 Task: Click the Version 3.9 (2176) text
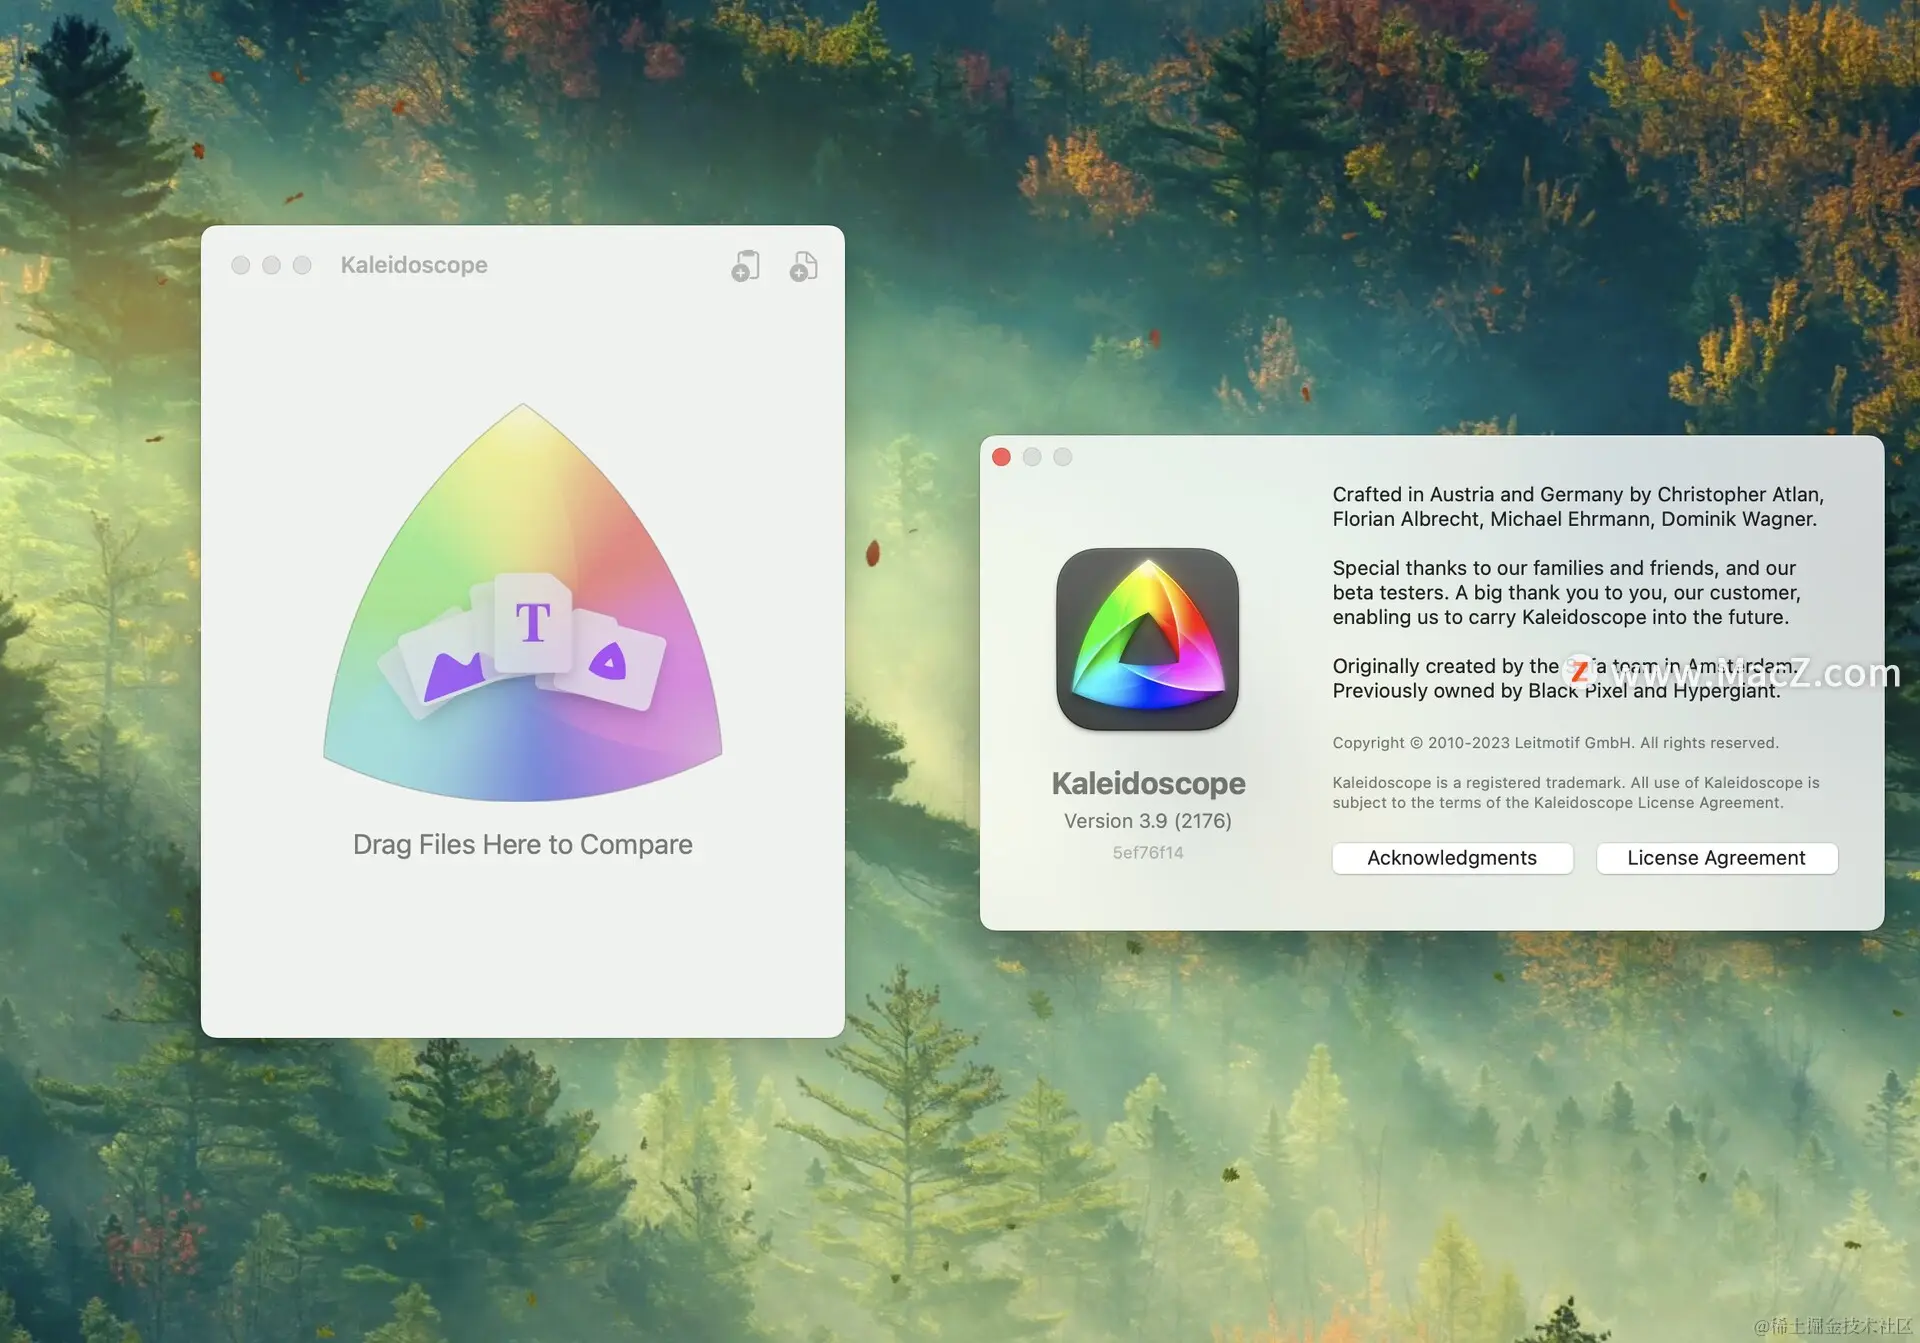click(1147, 821)
